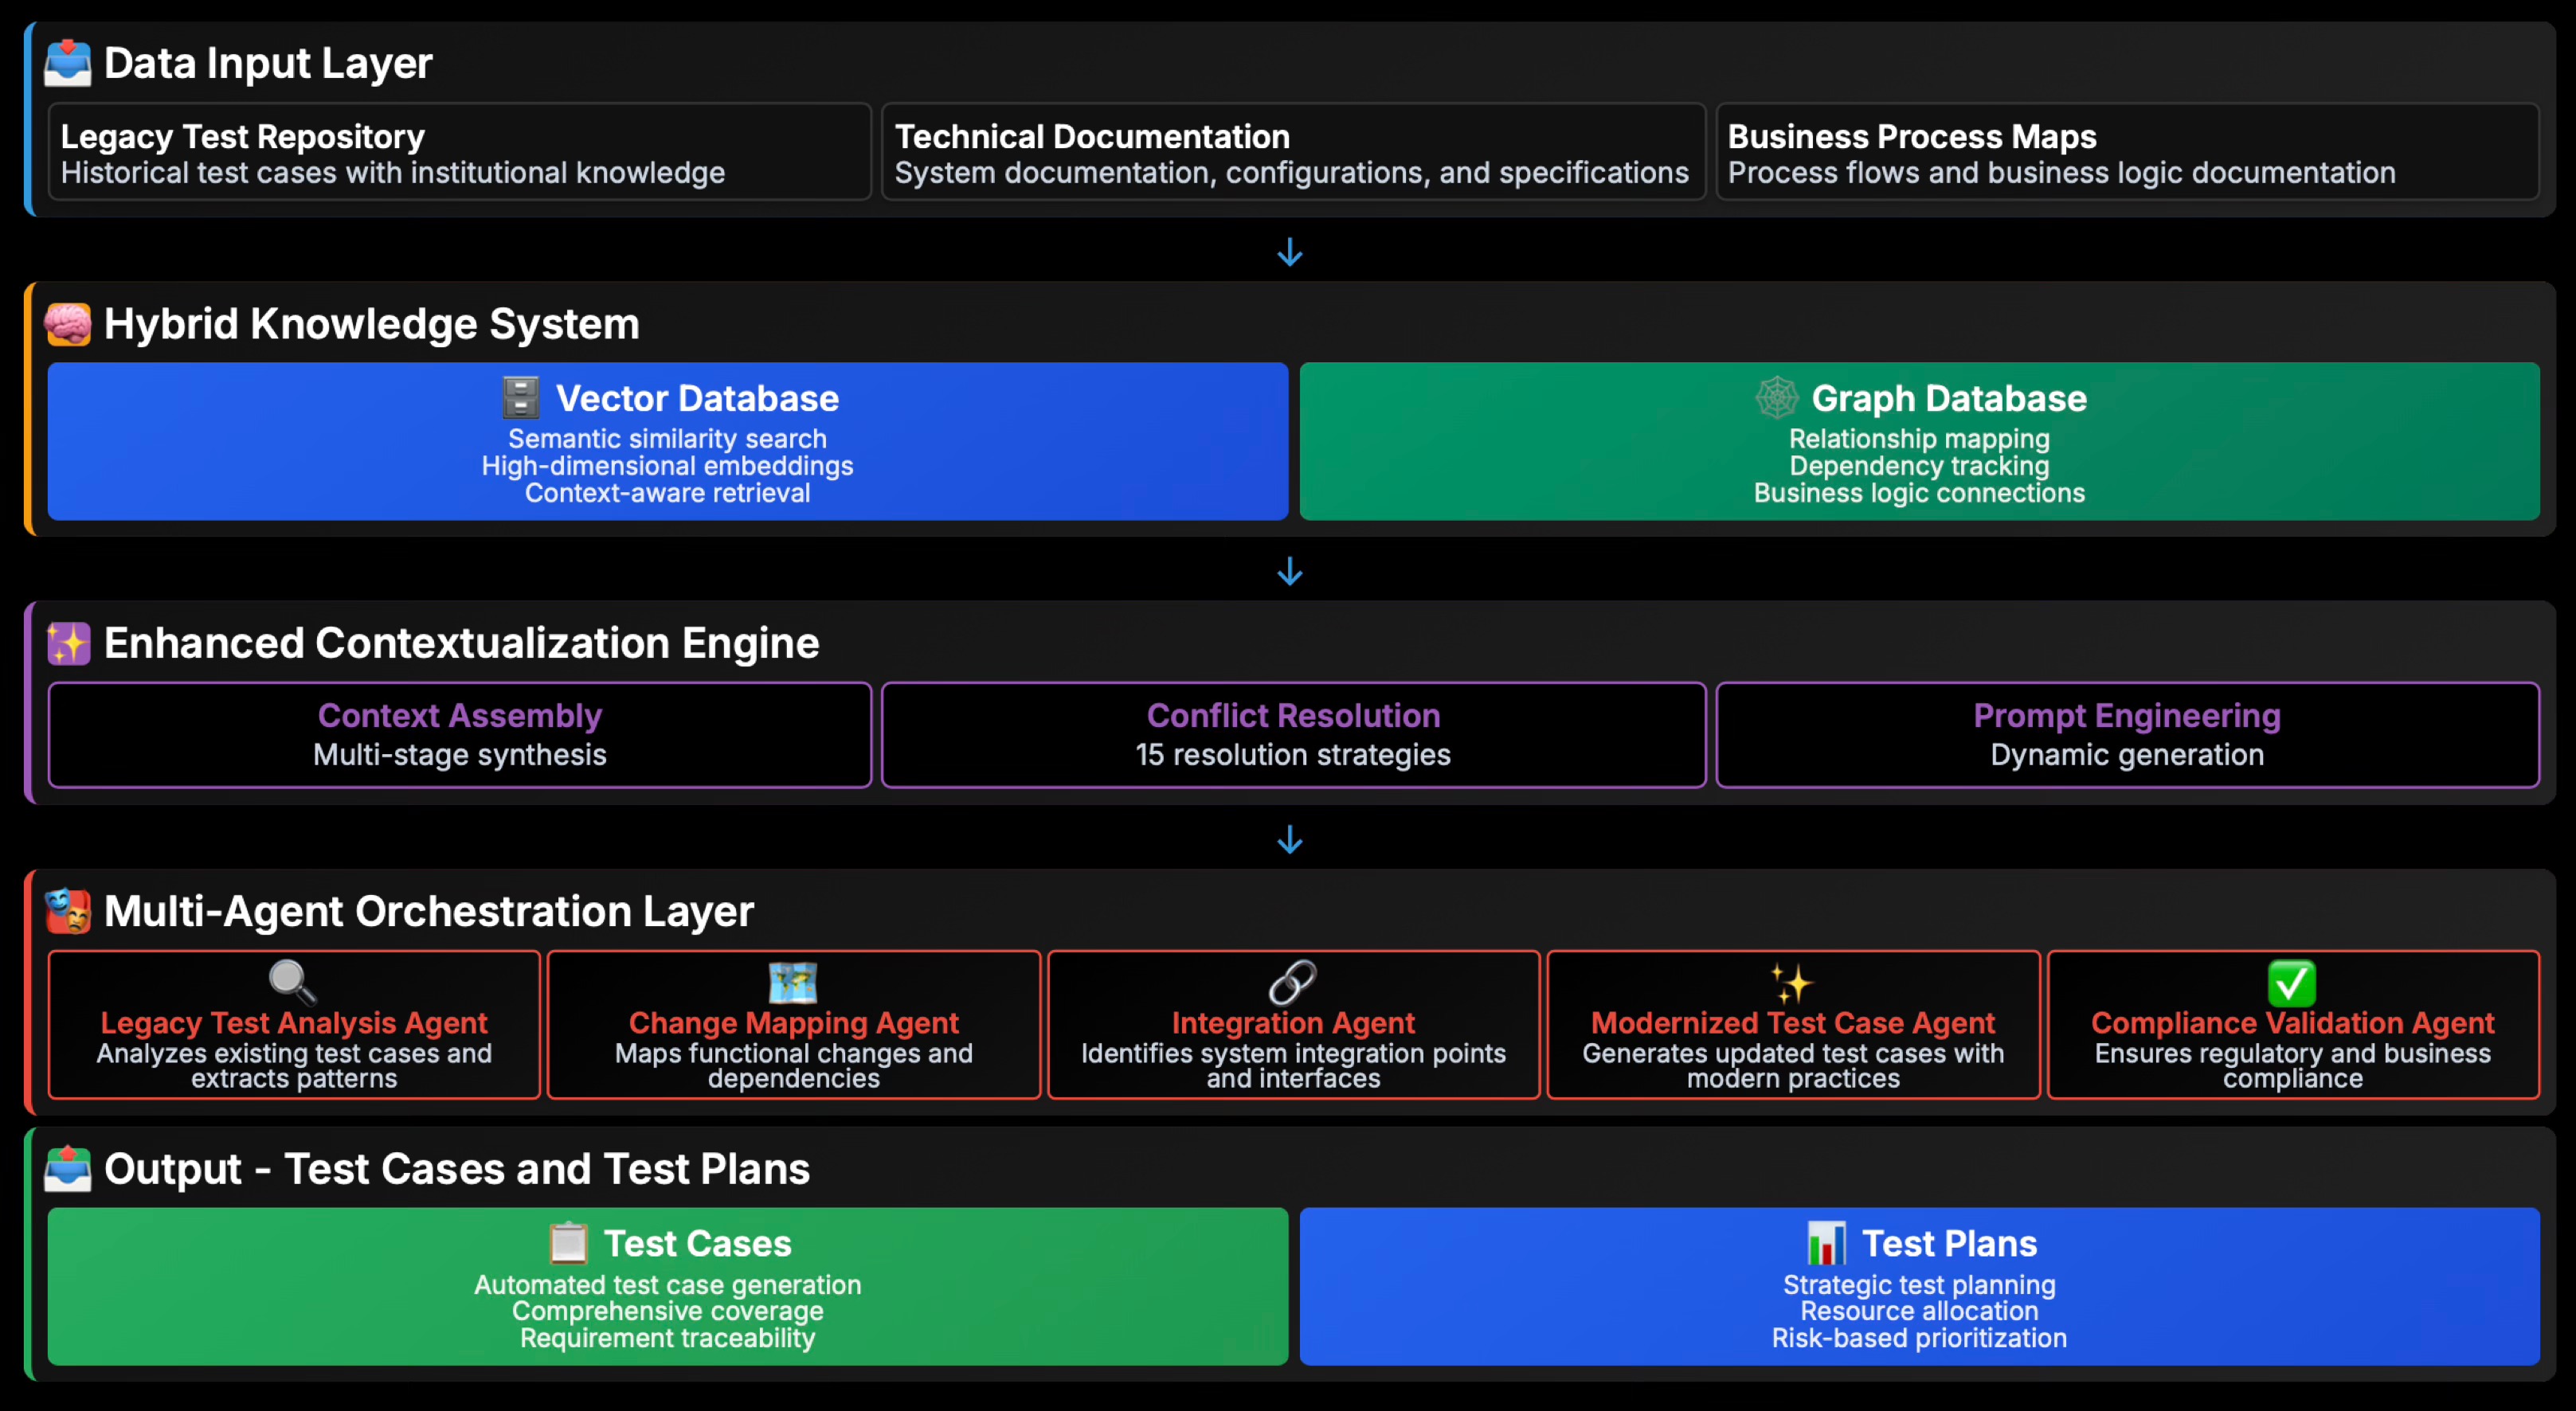The width and height of the screenshot is (2576, 1411).
Task: Click the 'Requirement traceability' line
Action: 667,1338
